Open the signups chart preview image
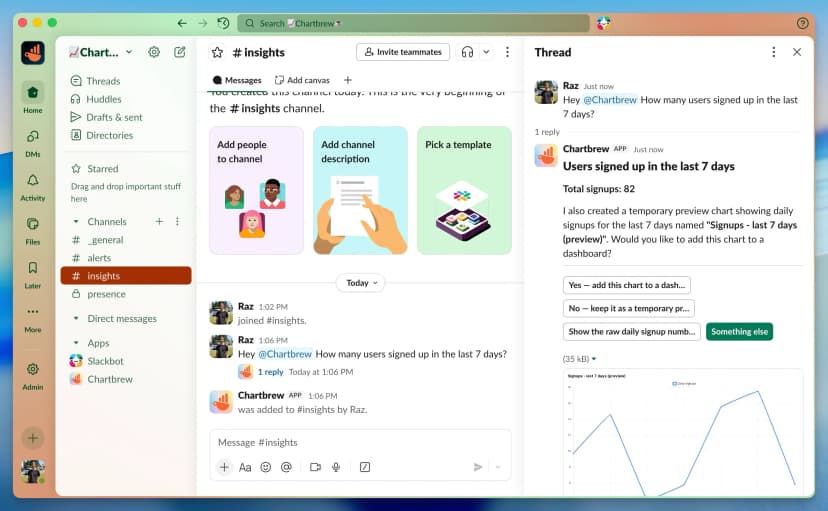 click(x=682, y=433)
